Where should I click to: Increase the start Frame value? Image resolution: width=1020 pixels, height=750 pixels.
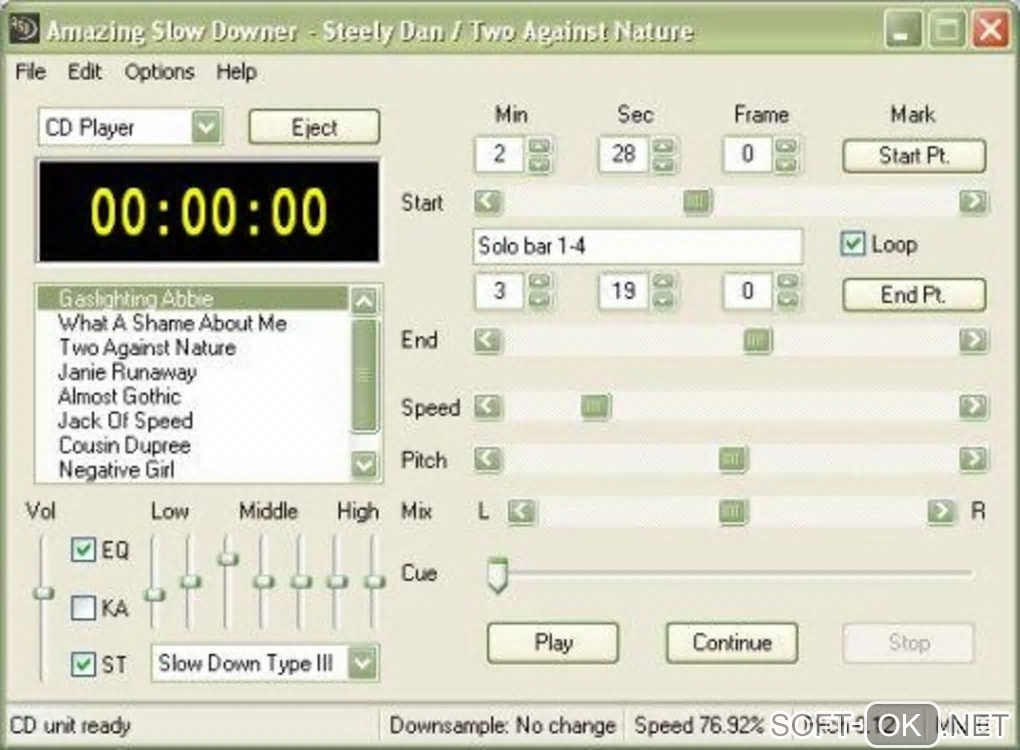tap(786, 146)
